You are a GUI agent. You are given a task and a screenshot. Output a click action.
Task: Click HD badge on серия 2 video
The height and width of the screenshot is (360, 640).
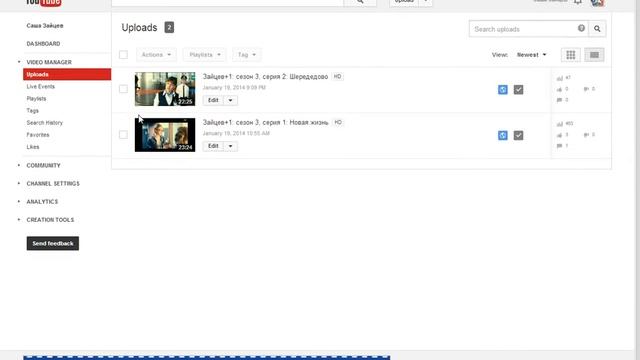click(x=337, y=77)
